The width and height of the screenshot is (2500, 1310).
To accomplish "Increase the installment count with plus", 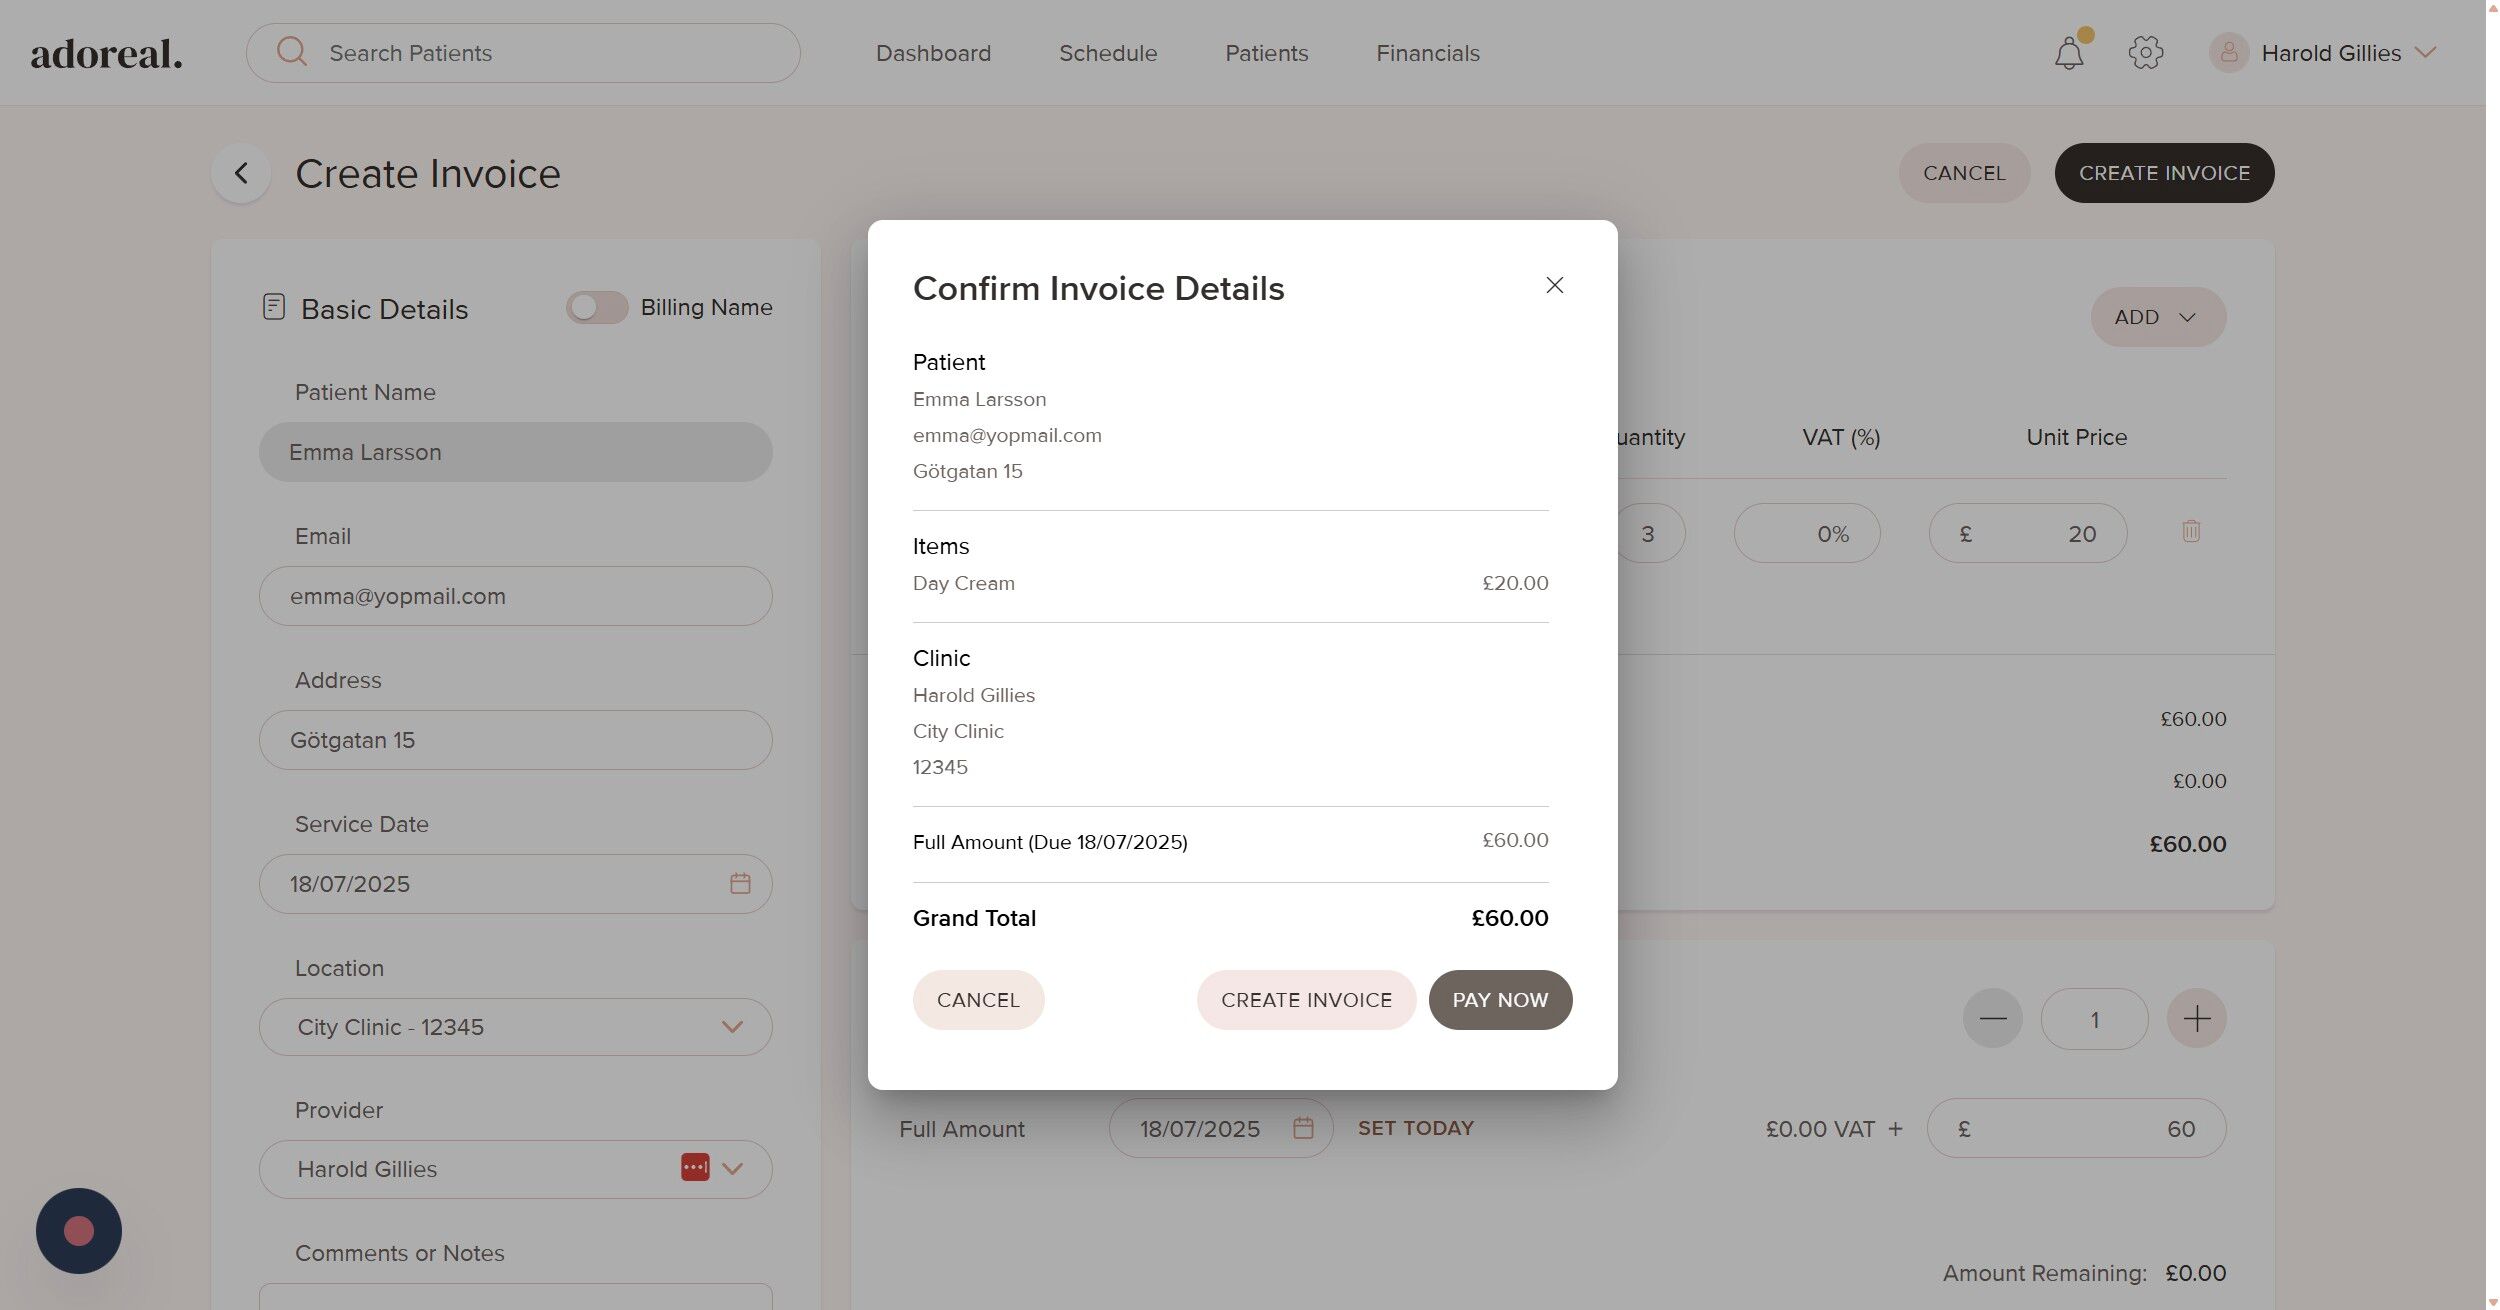I will [2196, 1019].
